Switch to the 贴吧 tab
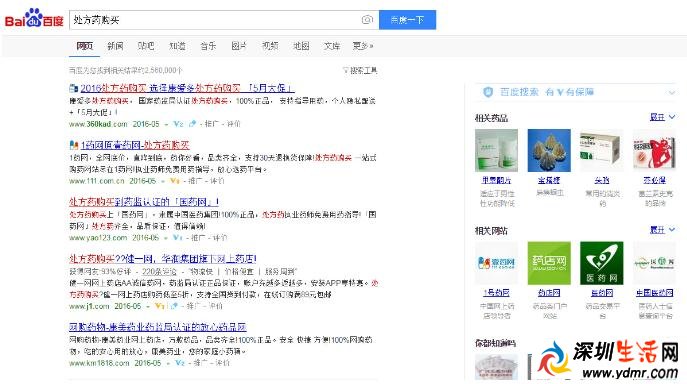Viewport: 687px width, 384px height. point(146,46)
